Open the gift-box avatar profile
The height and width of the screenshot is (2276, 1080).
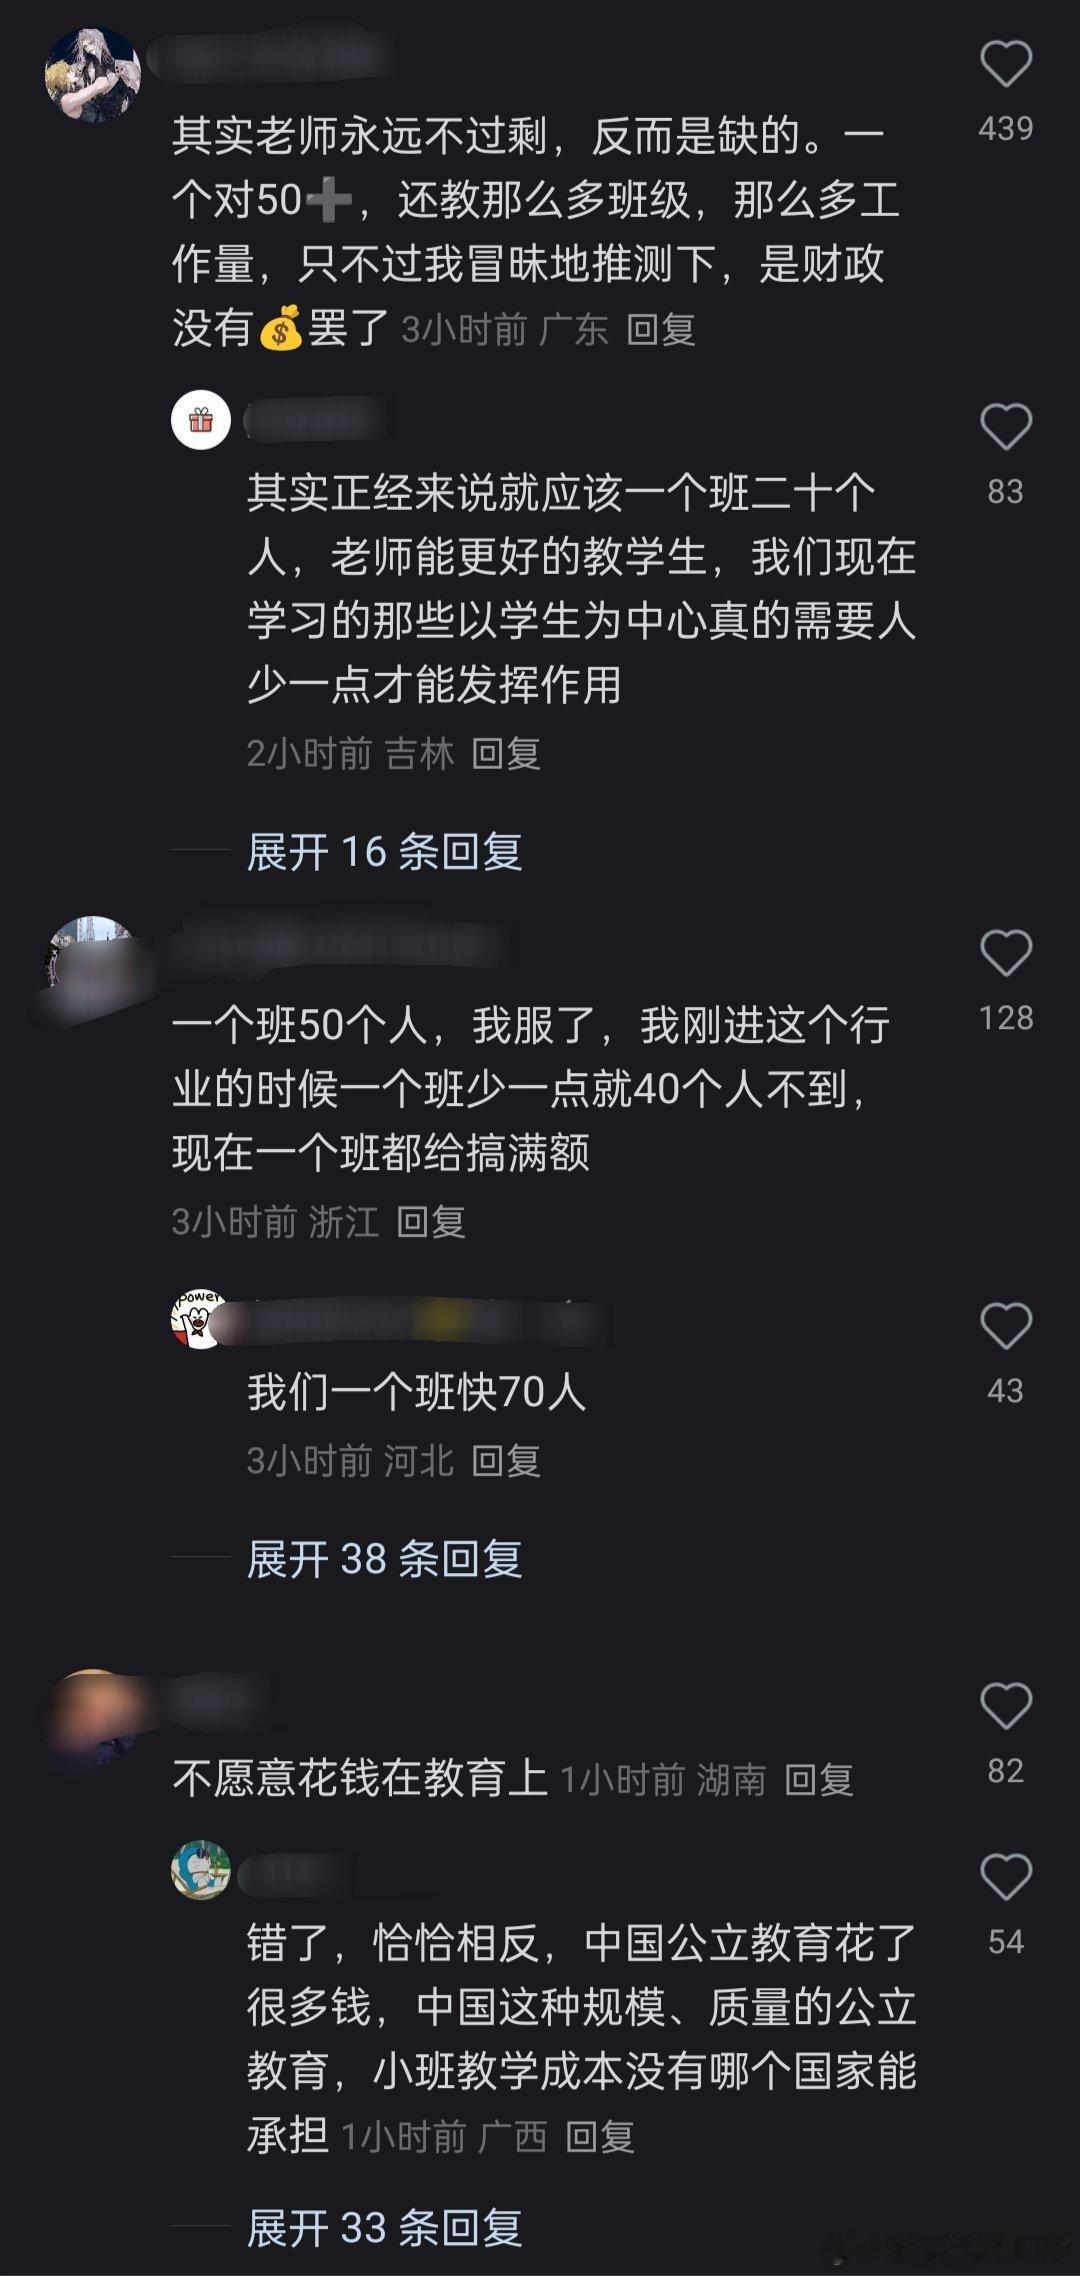tap(201, 420)
